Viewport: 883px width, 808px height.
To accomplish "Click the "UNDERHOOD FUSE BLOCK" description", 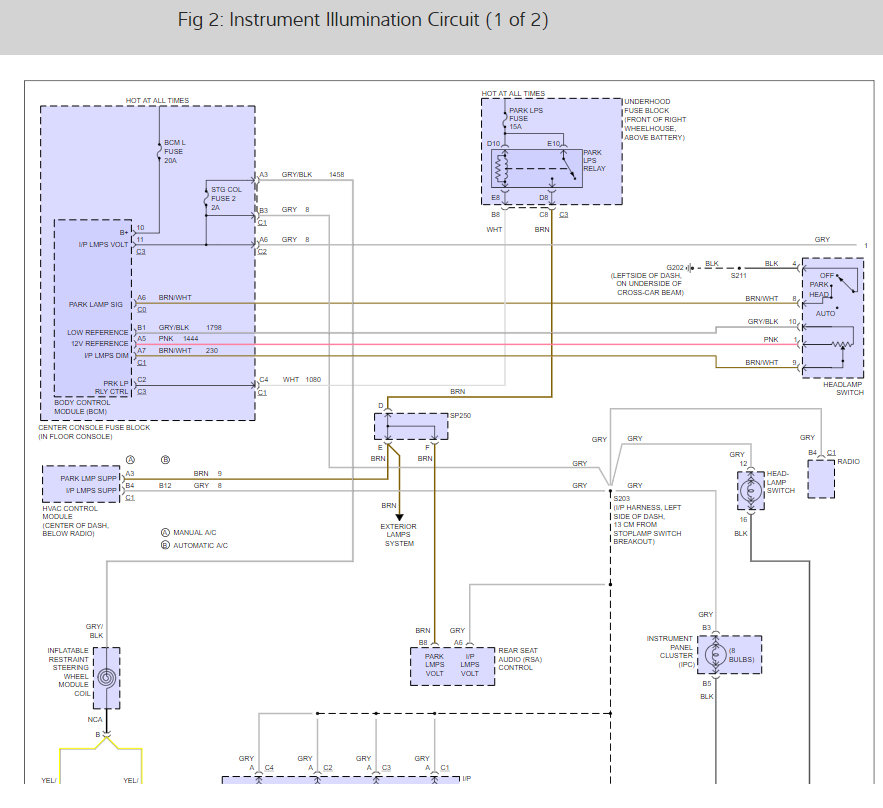I will (x=655, y=119).
